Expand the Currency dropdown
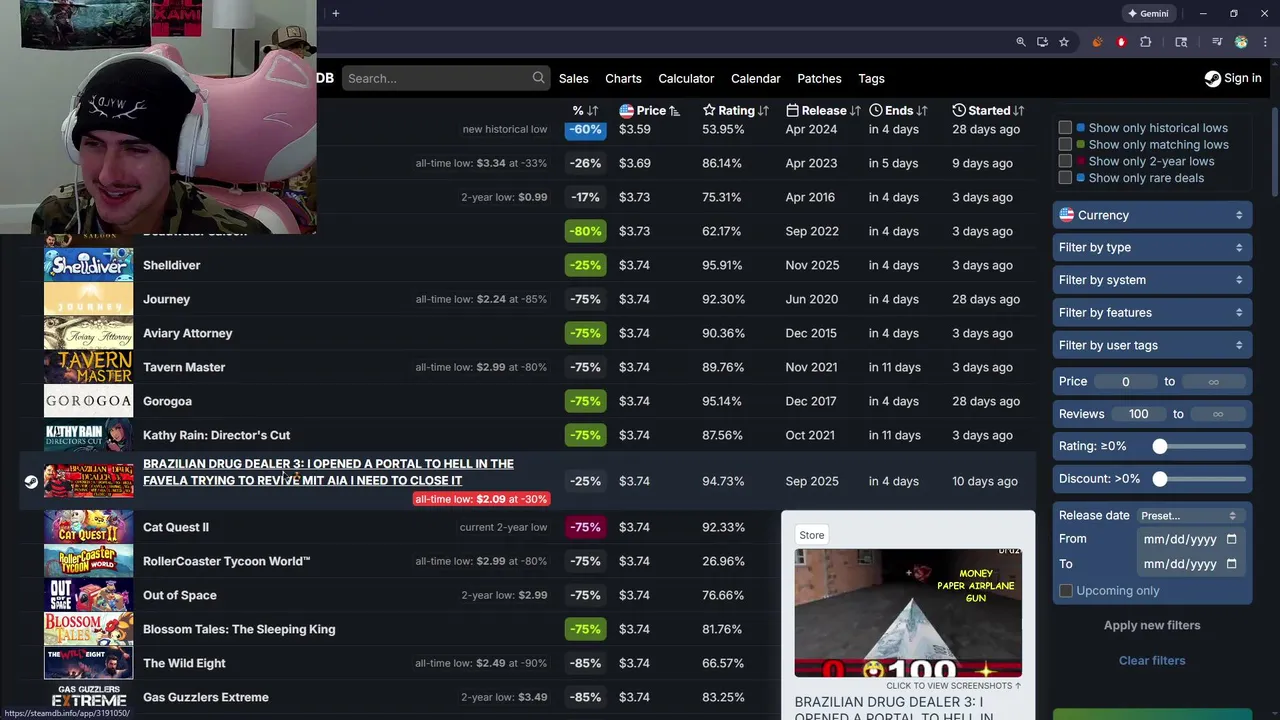The image size is (1280, 720). [1152, 215]
